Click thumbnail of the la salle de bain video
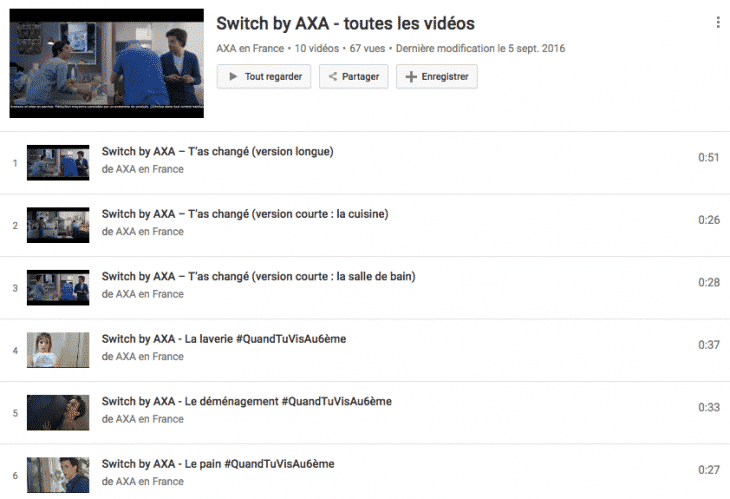The height and width of the screenshot is (499, 730). (x=58, y=288)
